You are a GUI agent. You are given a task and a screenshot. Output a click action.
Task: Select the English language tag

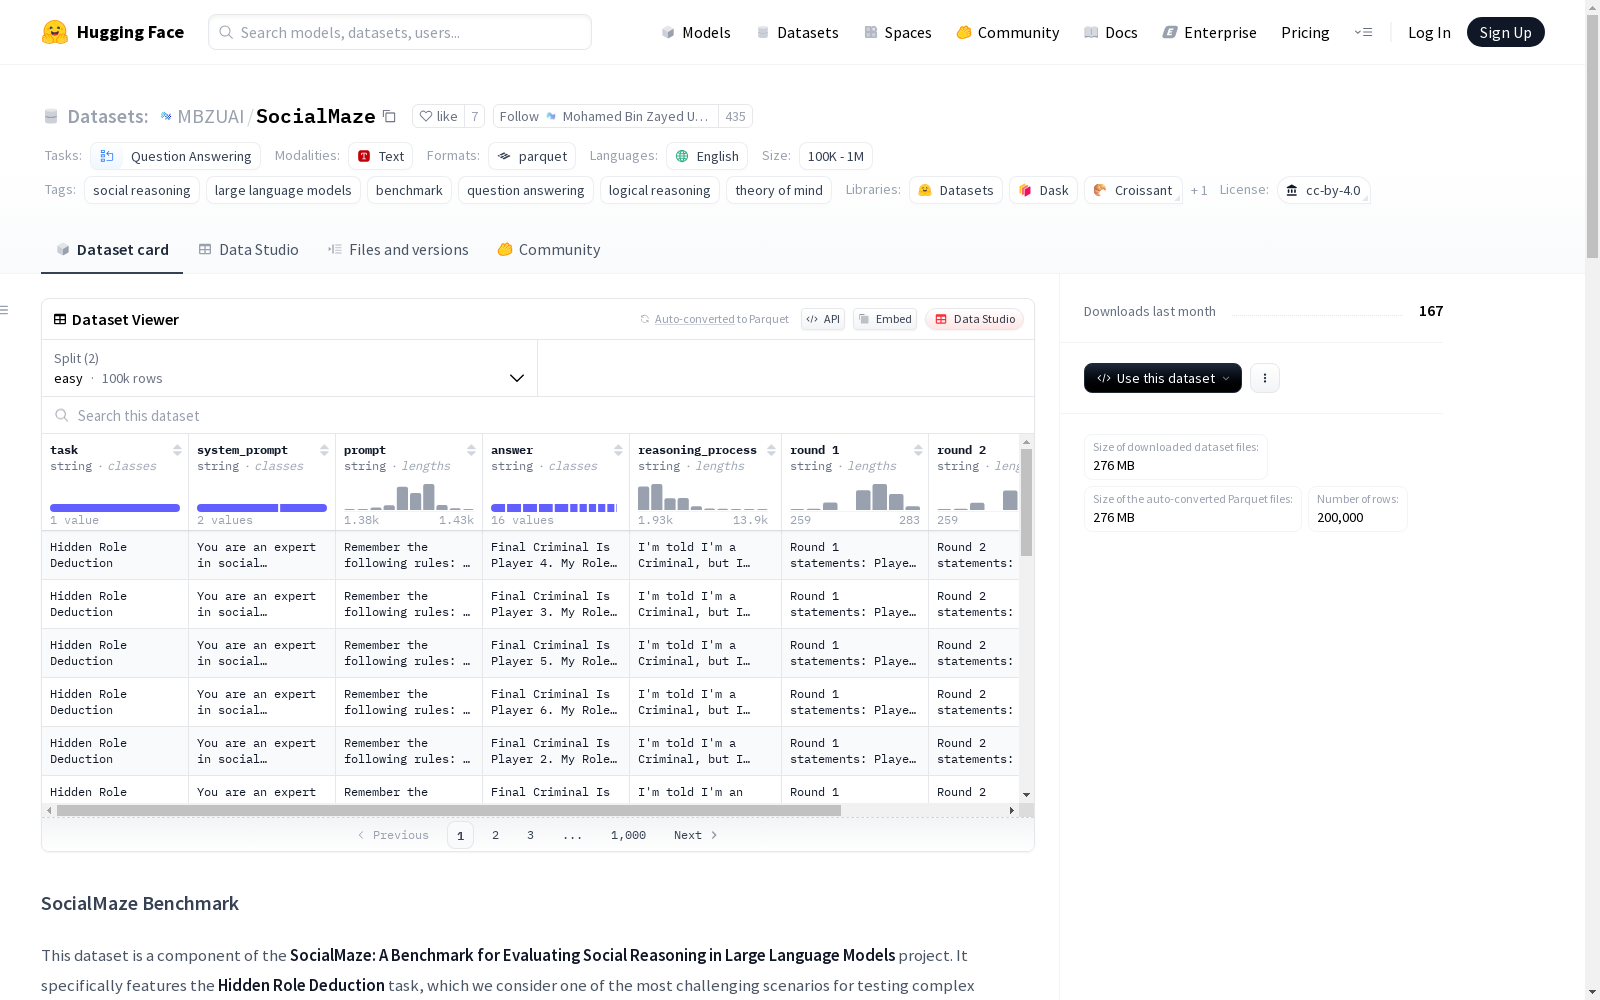[x=707, y=156]
